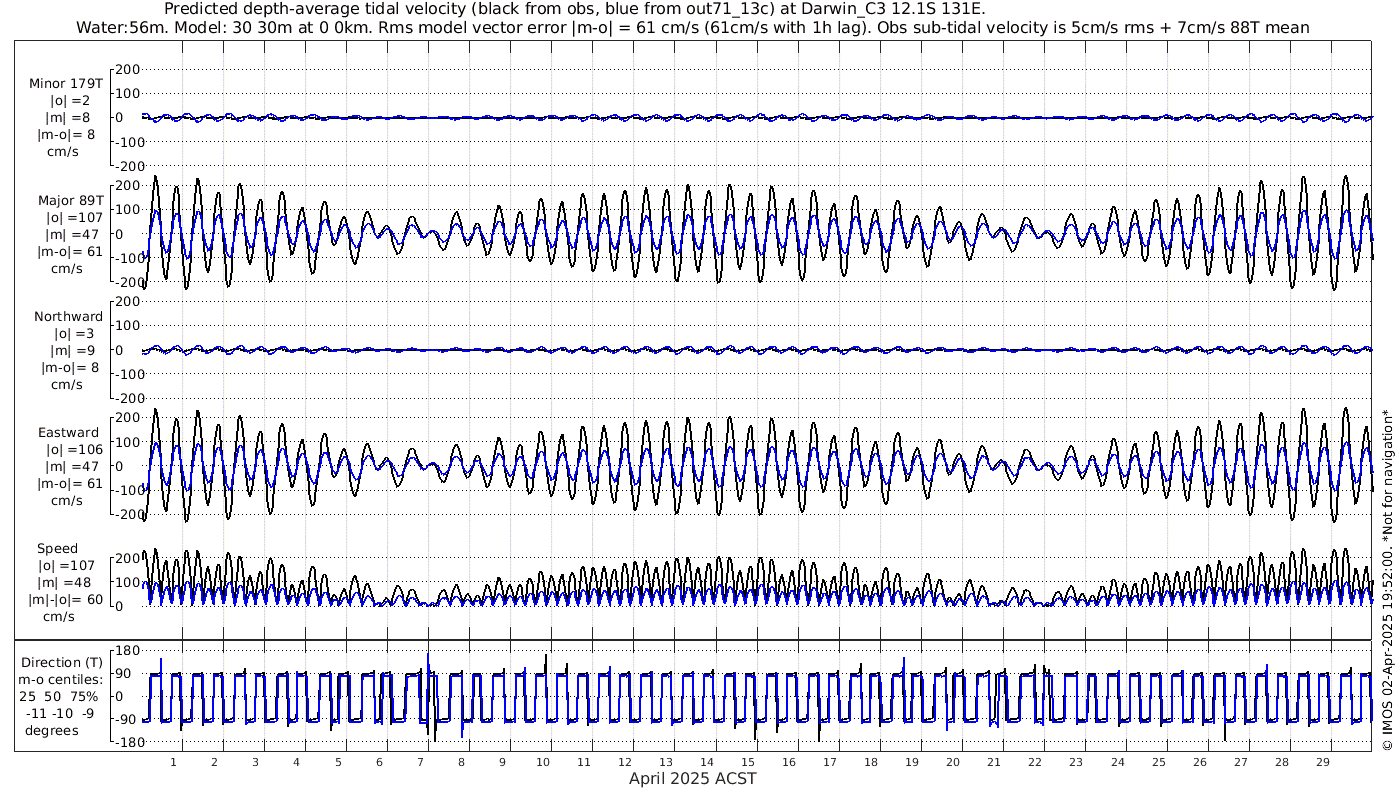Click day 1 on the date axis
1400x800 pixels.
(173, 762)
